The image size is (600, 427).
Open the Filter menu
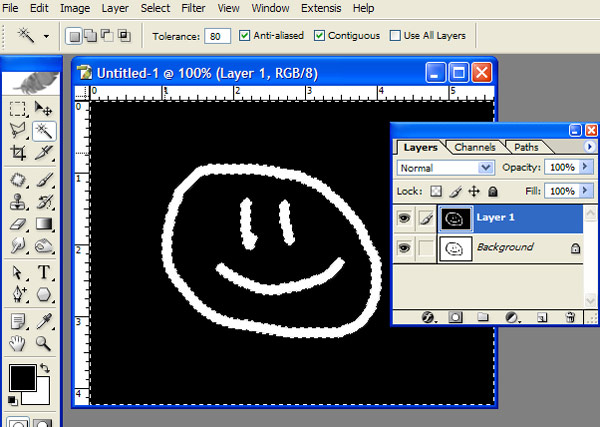click(193, 8)
